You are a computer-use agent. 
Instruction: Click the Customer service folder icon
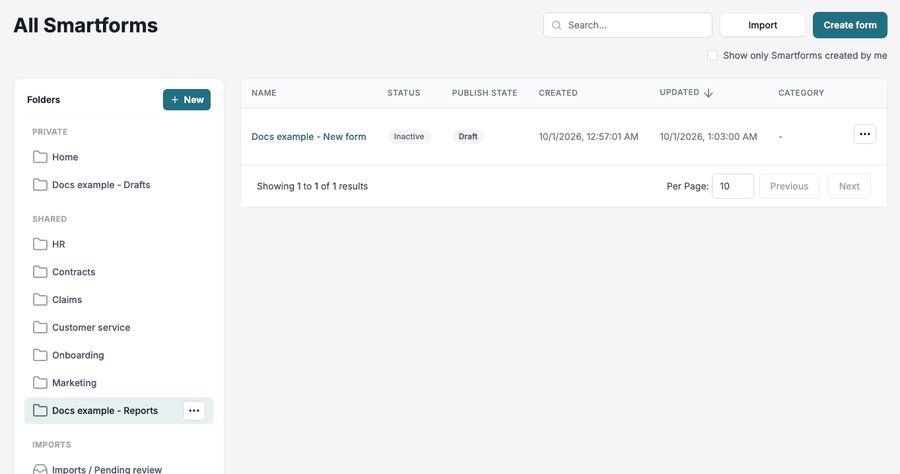coord(40,327)
